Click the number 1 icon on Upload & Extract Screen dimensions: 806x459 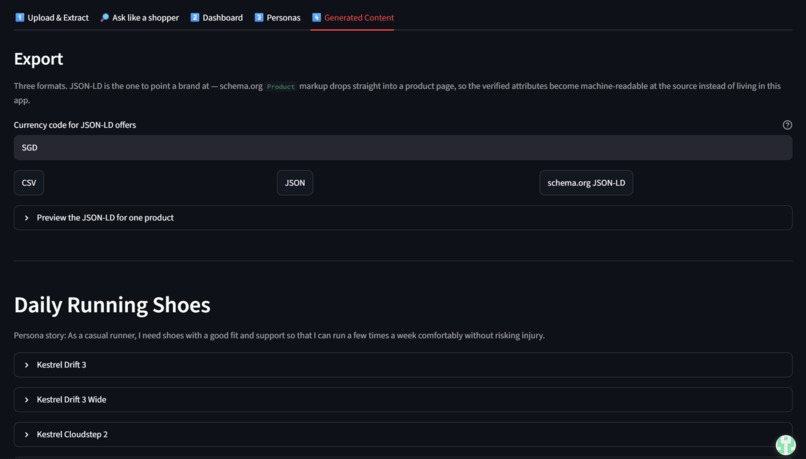(20, 17)
